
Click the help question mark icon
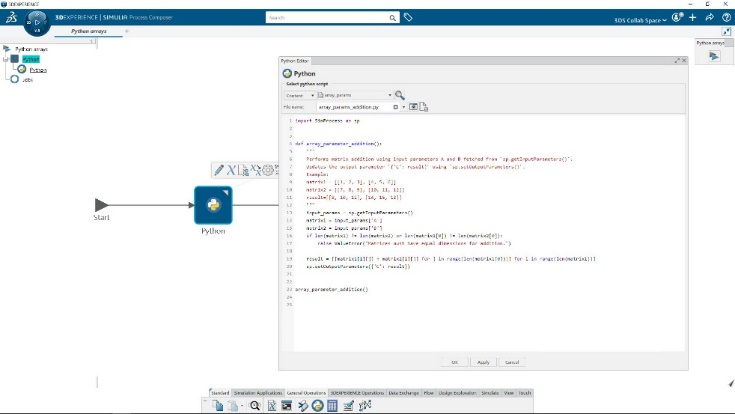click(x=724, y=18)
